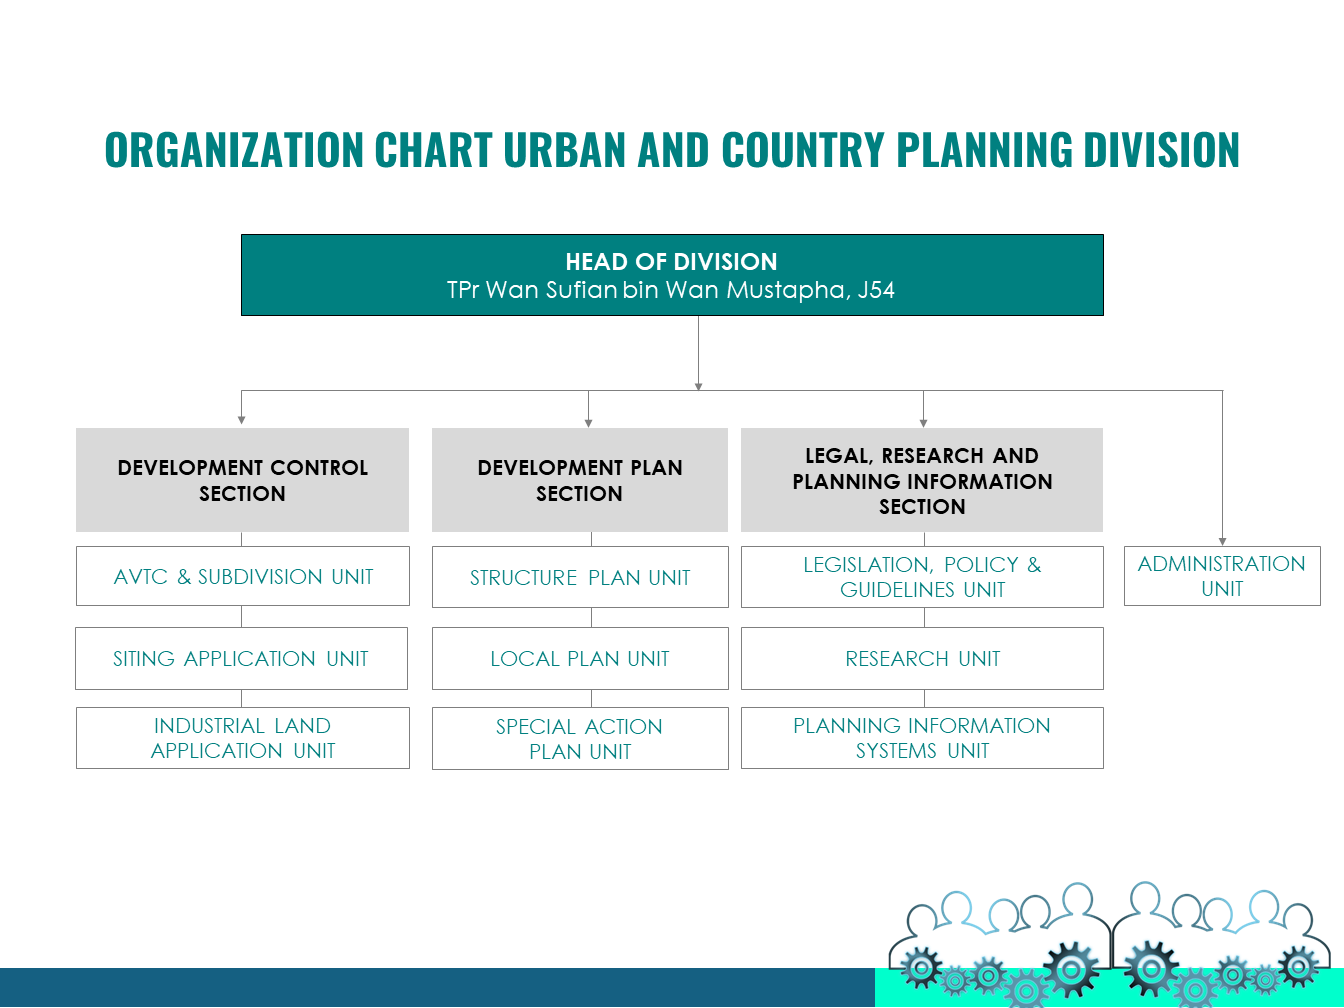Click the Siting Application Unit box

[241, 658]
